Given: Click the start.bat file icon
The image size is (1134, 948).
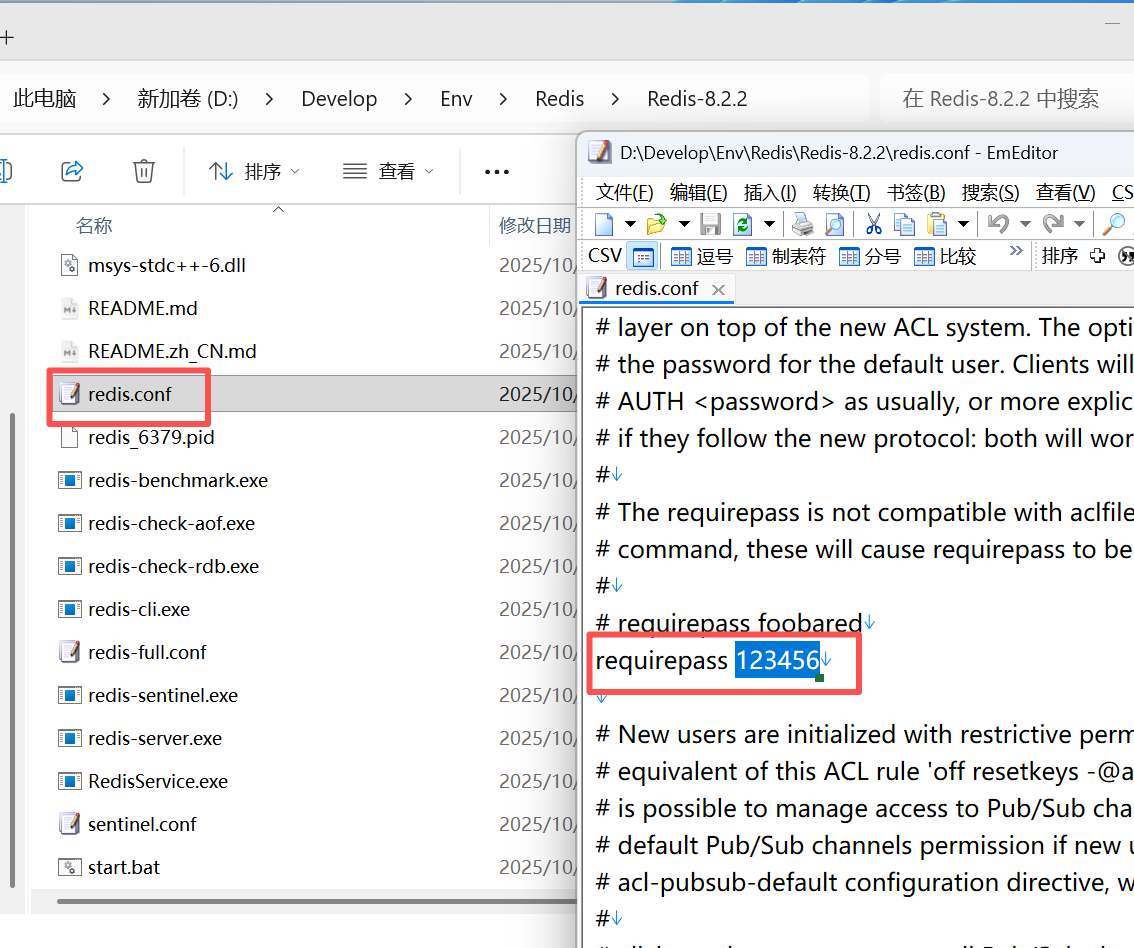Looking at the screenshot, I should (69, 867).
